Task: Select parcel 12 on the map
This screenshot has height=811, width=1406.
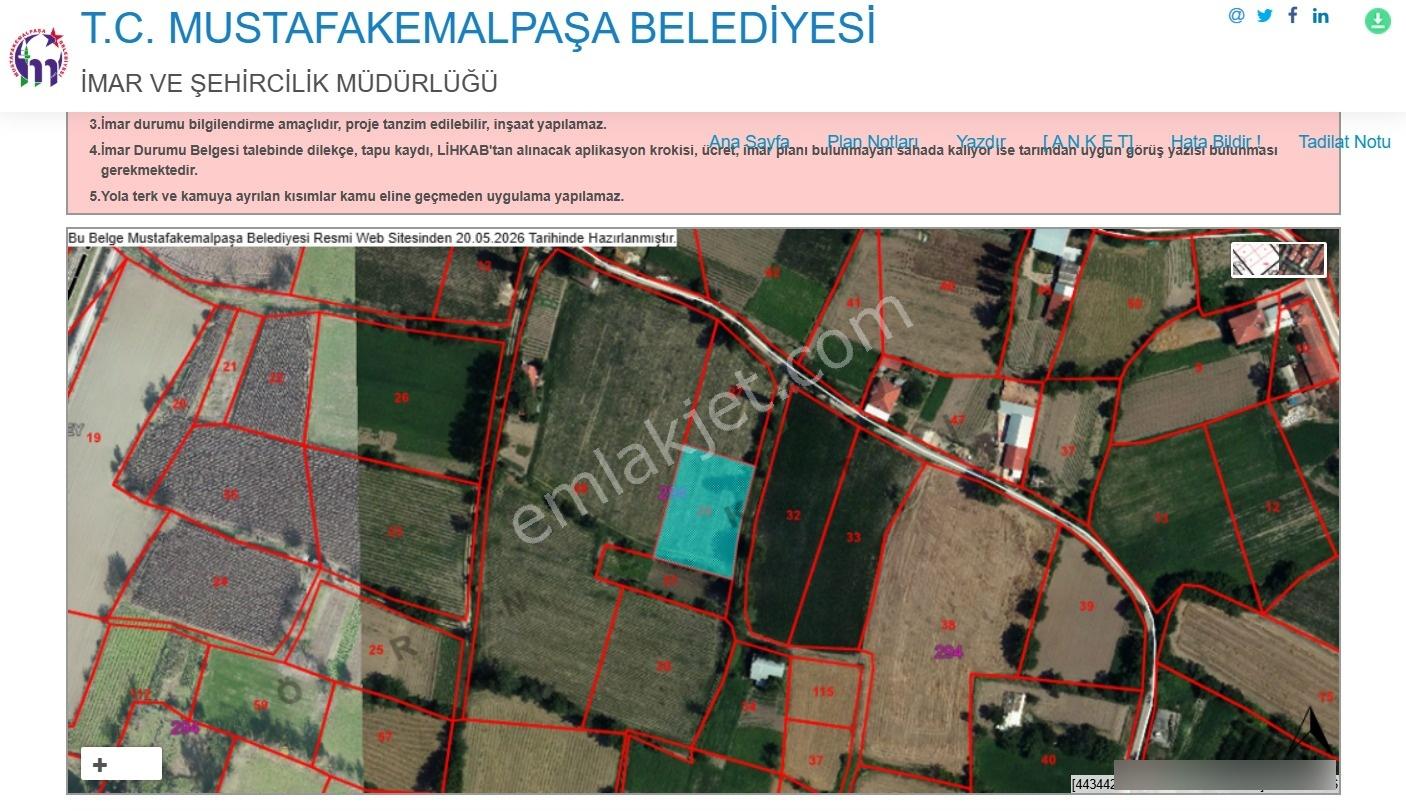Action: point(1272,508)
